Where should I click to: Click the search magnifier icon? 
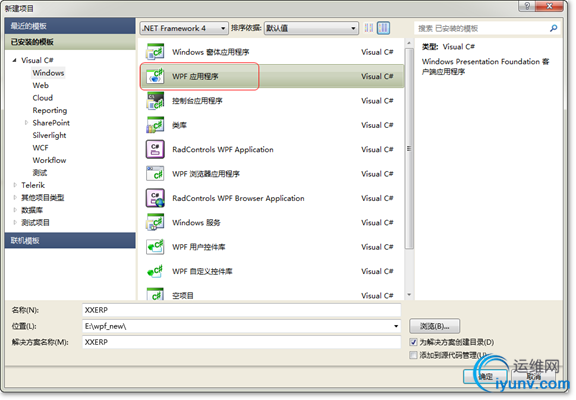click(553, 28)
